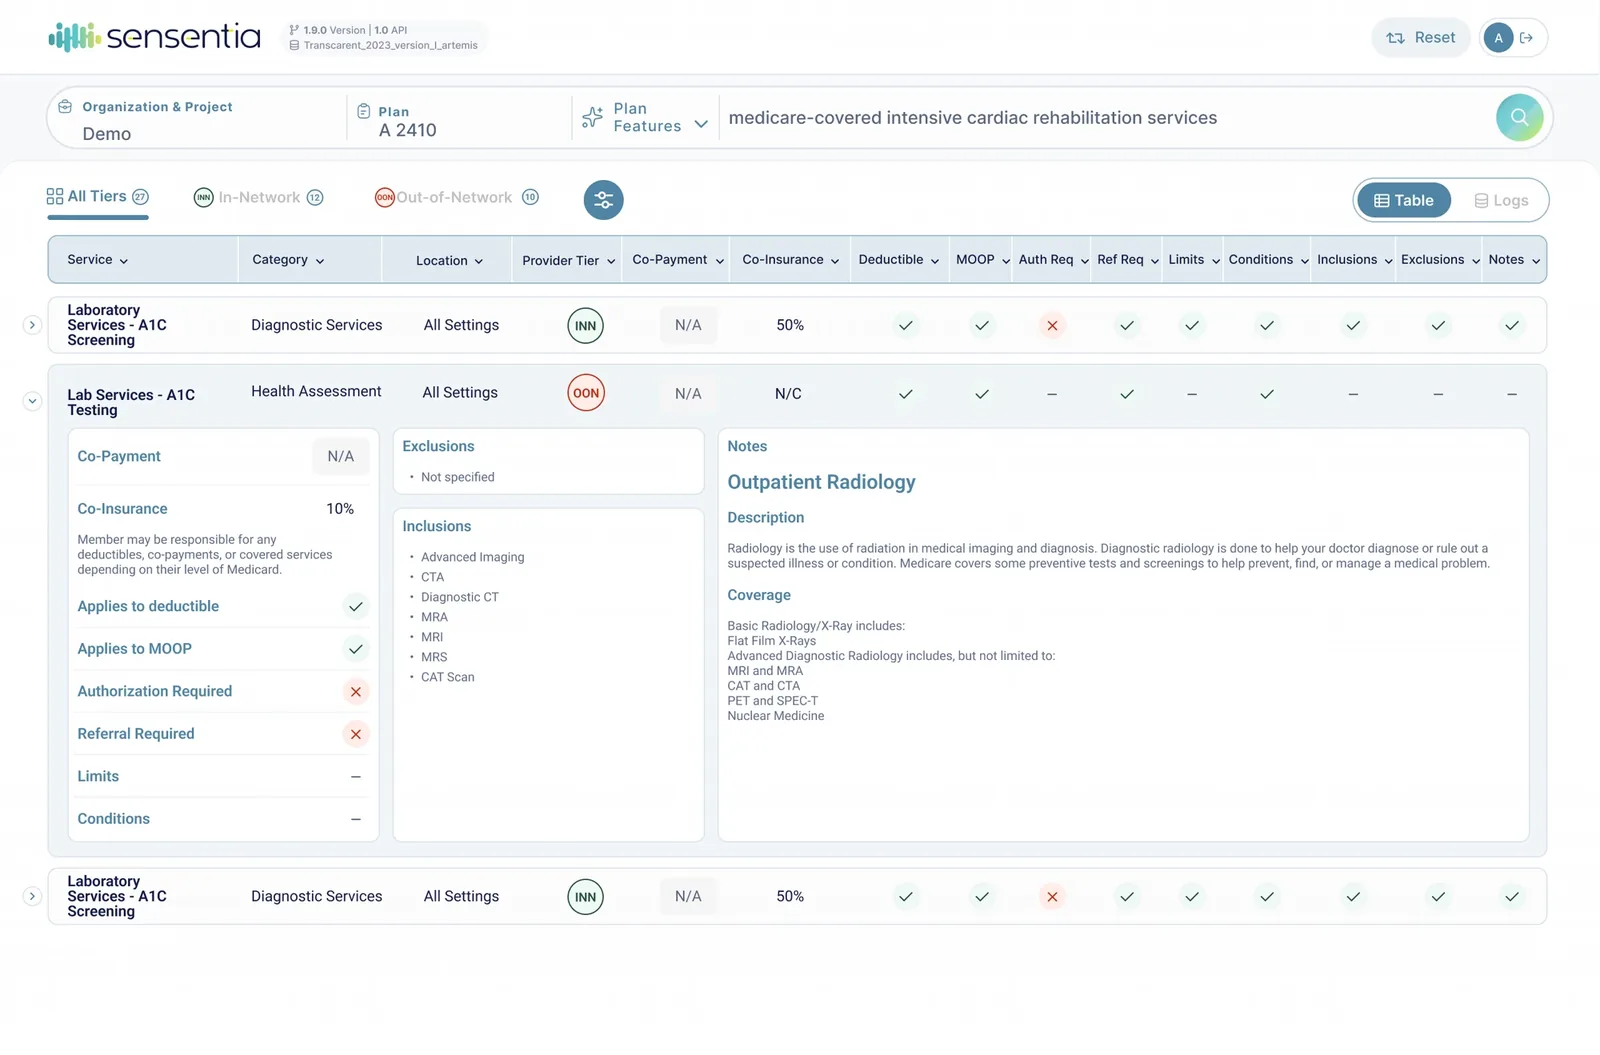The image size is (1600, 1055).
Task: Click the database icon beside Transcarent_2023_version_l_artemis
Action: click(x=294, y=45)
